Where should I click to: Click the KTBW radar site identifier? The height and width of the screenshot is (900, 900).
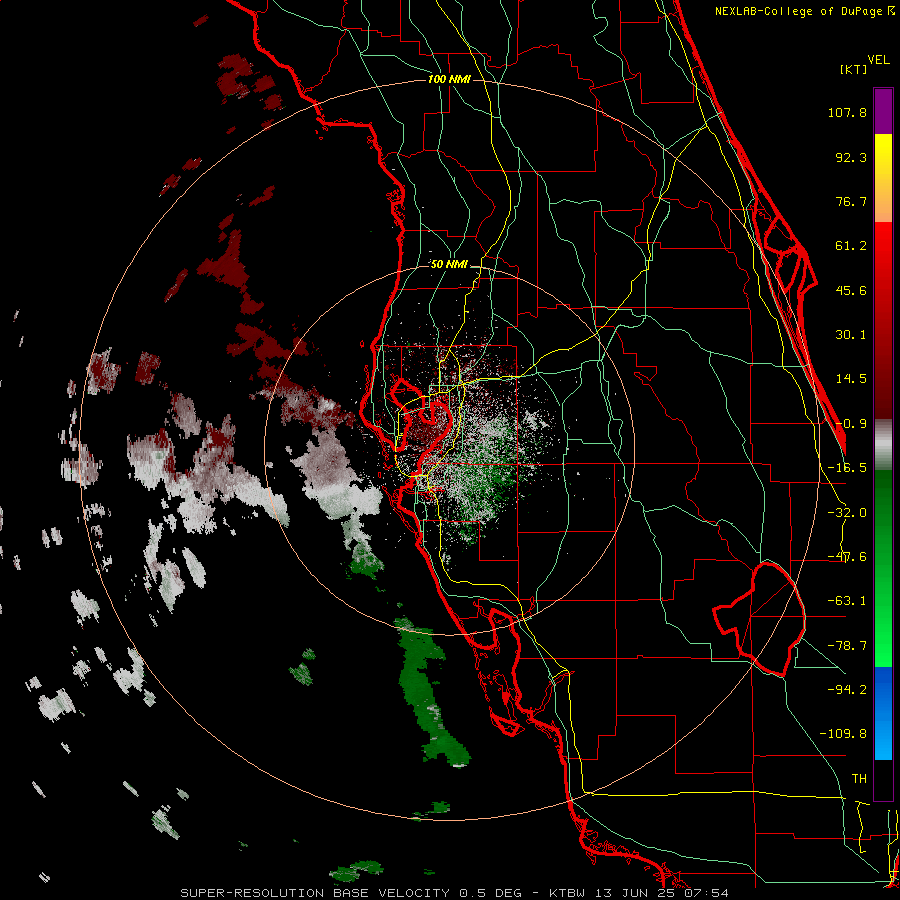click(x=567, y=893)
